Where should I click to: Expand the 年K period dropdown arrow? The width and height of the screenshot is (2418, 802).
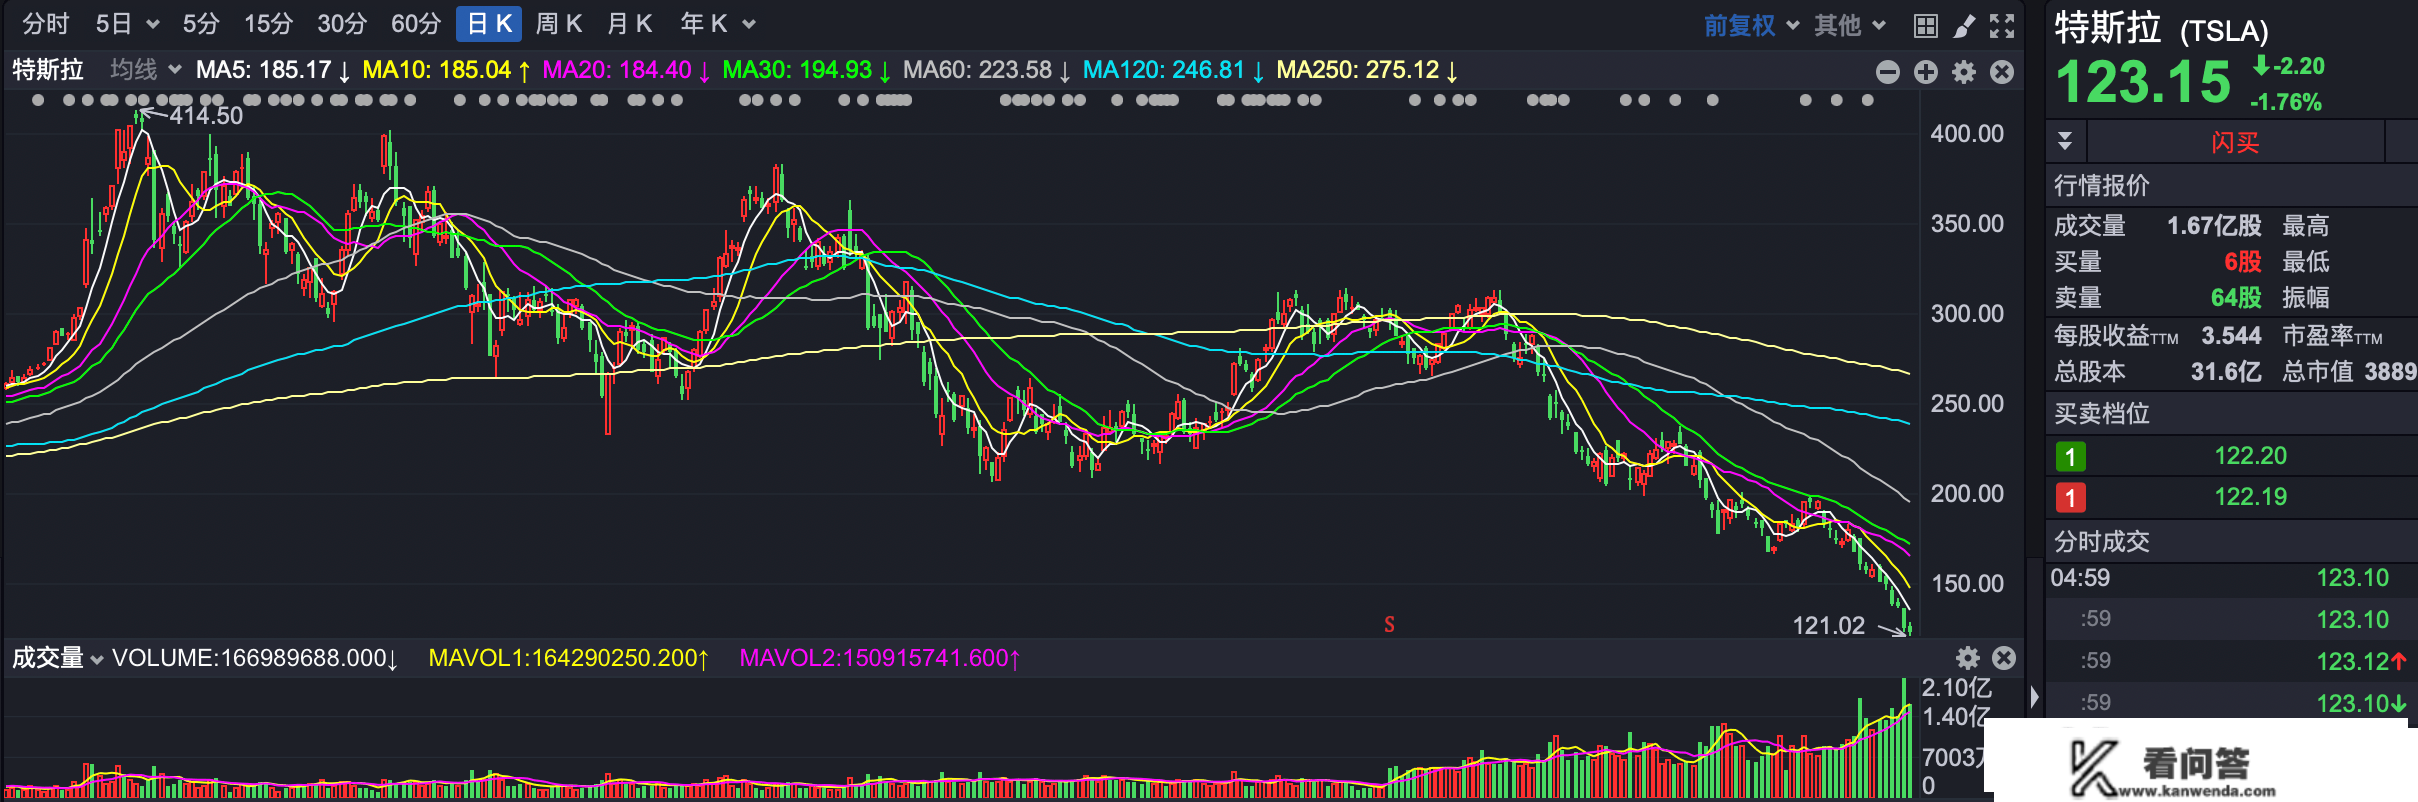749,24
